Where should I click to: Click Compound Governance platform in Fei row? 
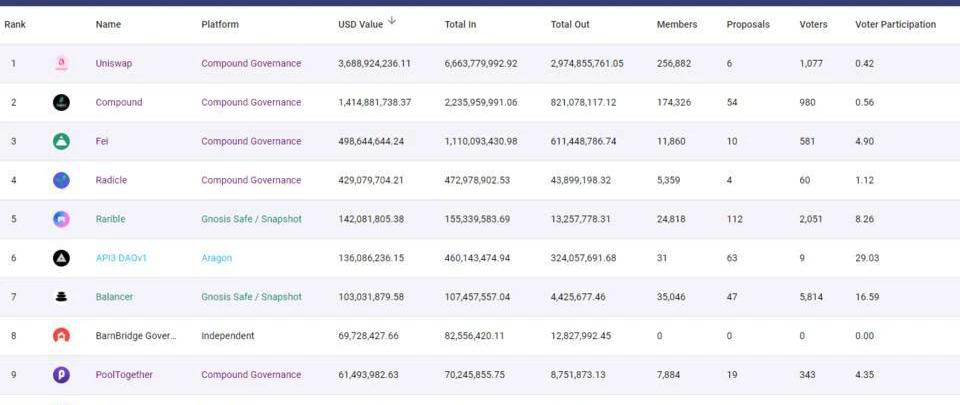coord(251,141)
